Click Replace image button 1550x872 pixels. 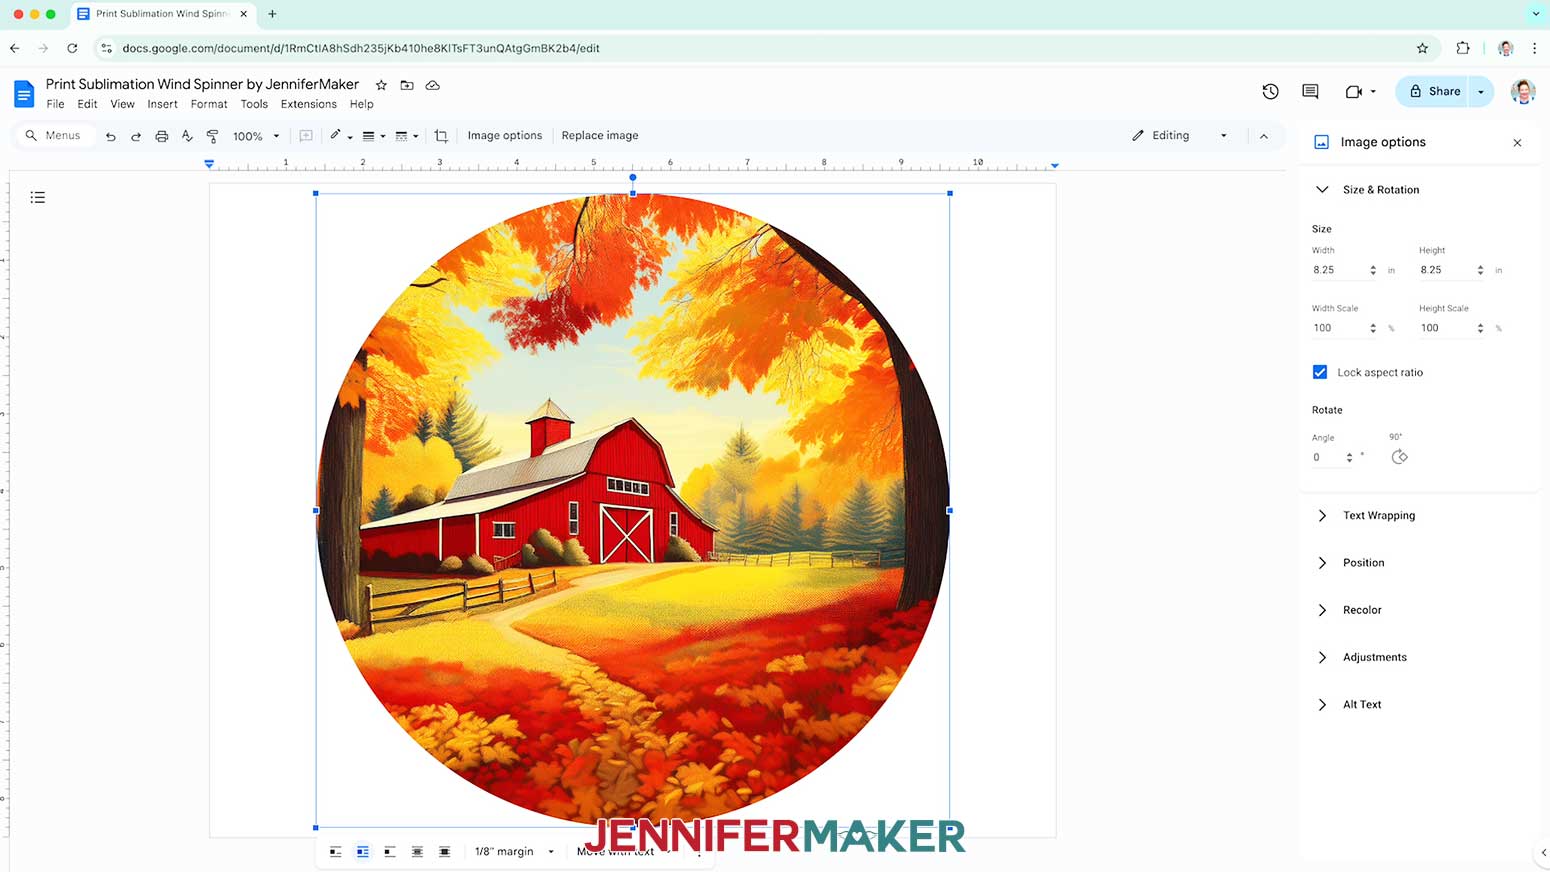(x=600, y=136)
